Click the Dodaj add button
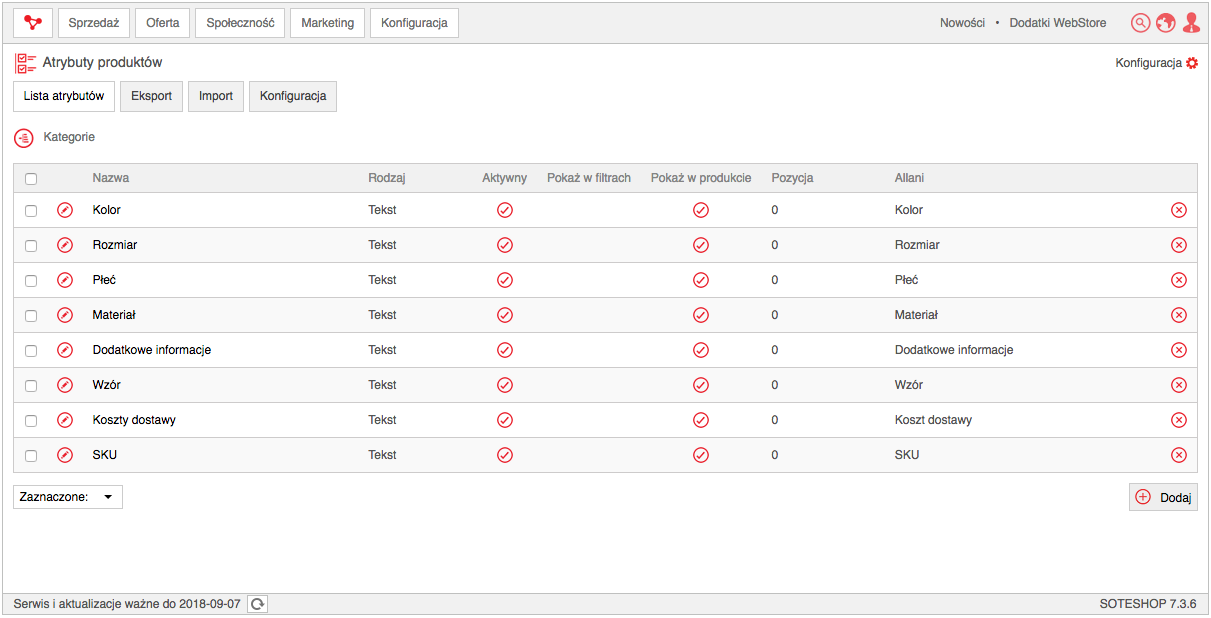Image resolution: width=1211 pixels, height=618 pixels. tap(1163, 497)
